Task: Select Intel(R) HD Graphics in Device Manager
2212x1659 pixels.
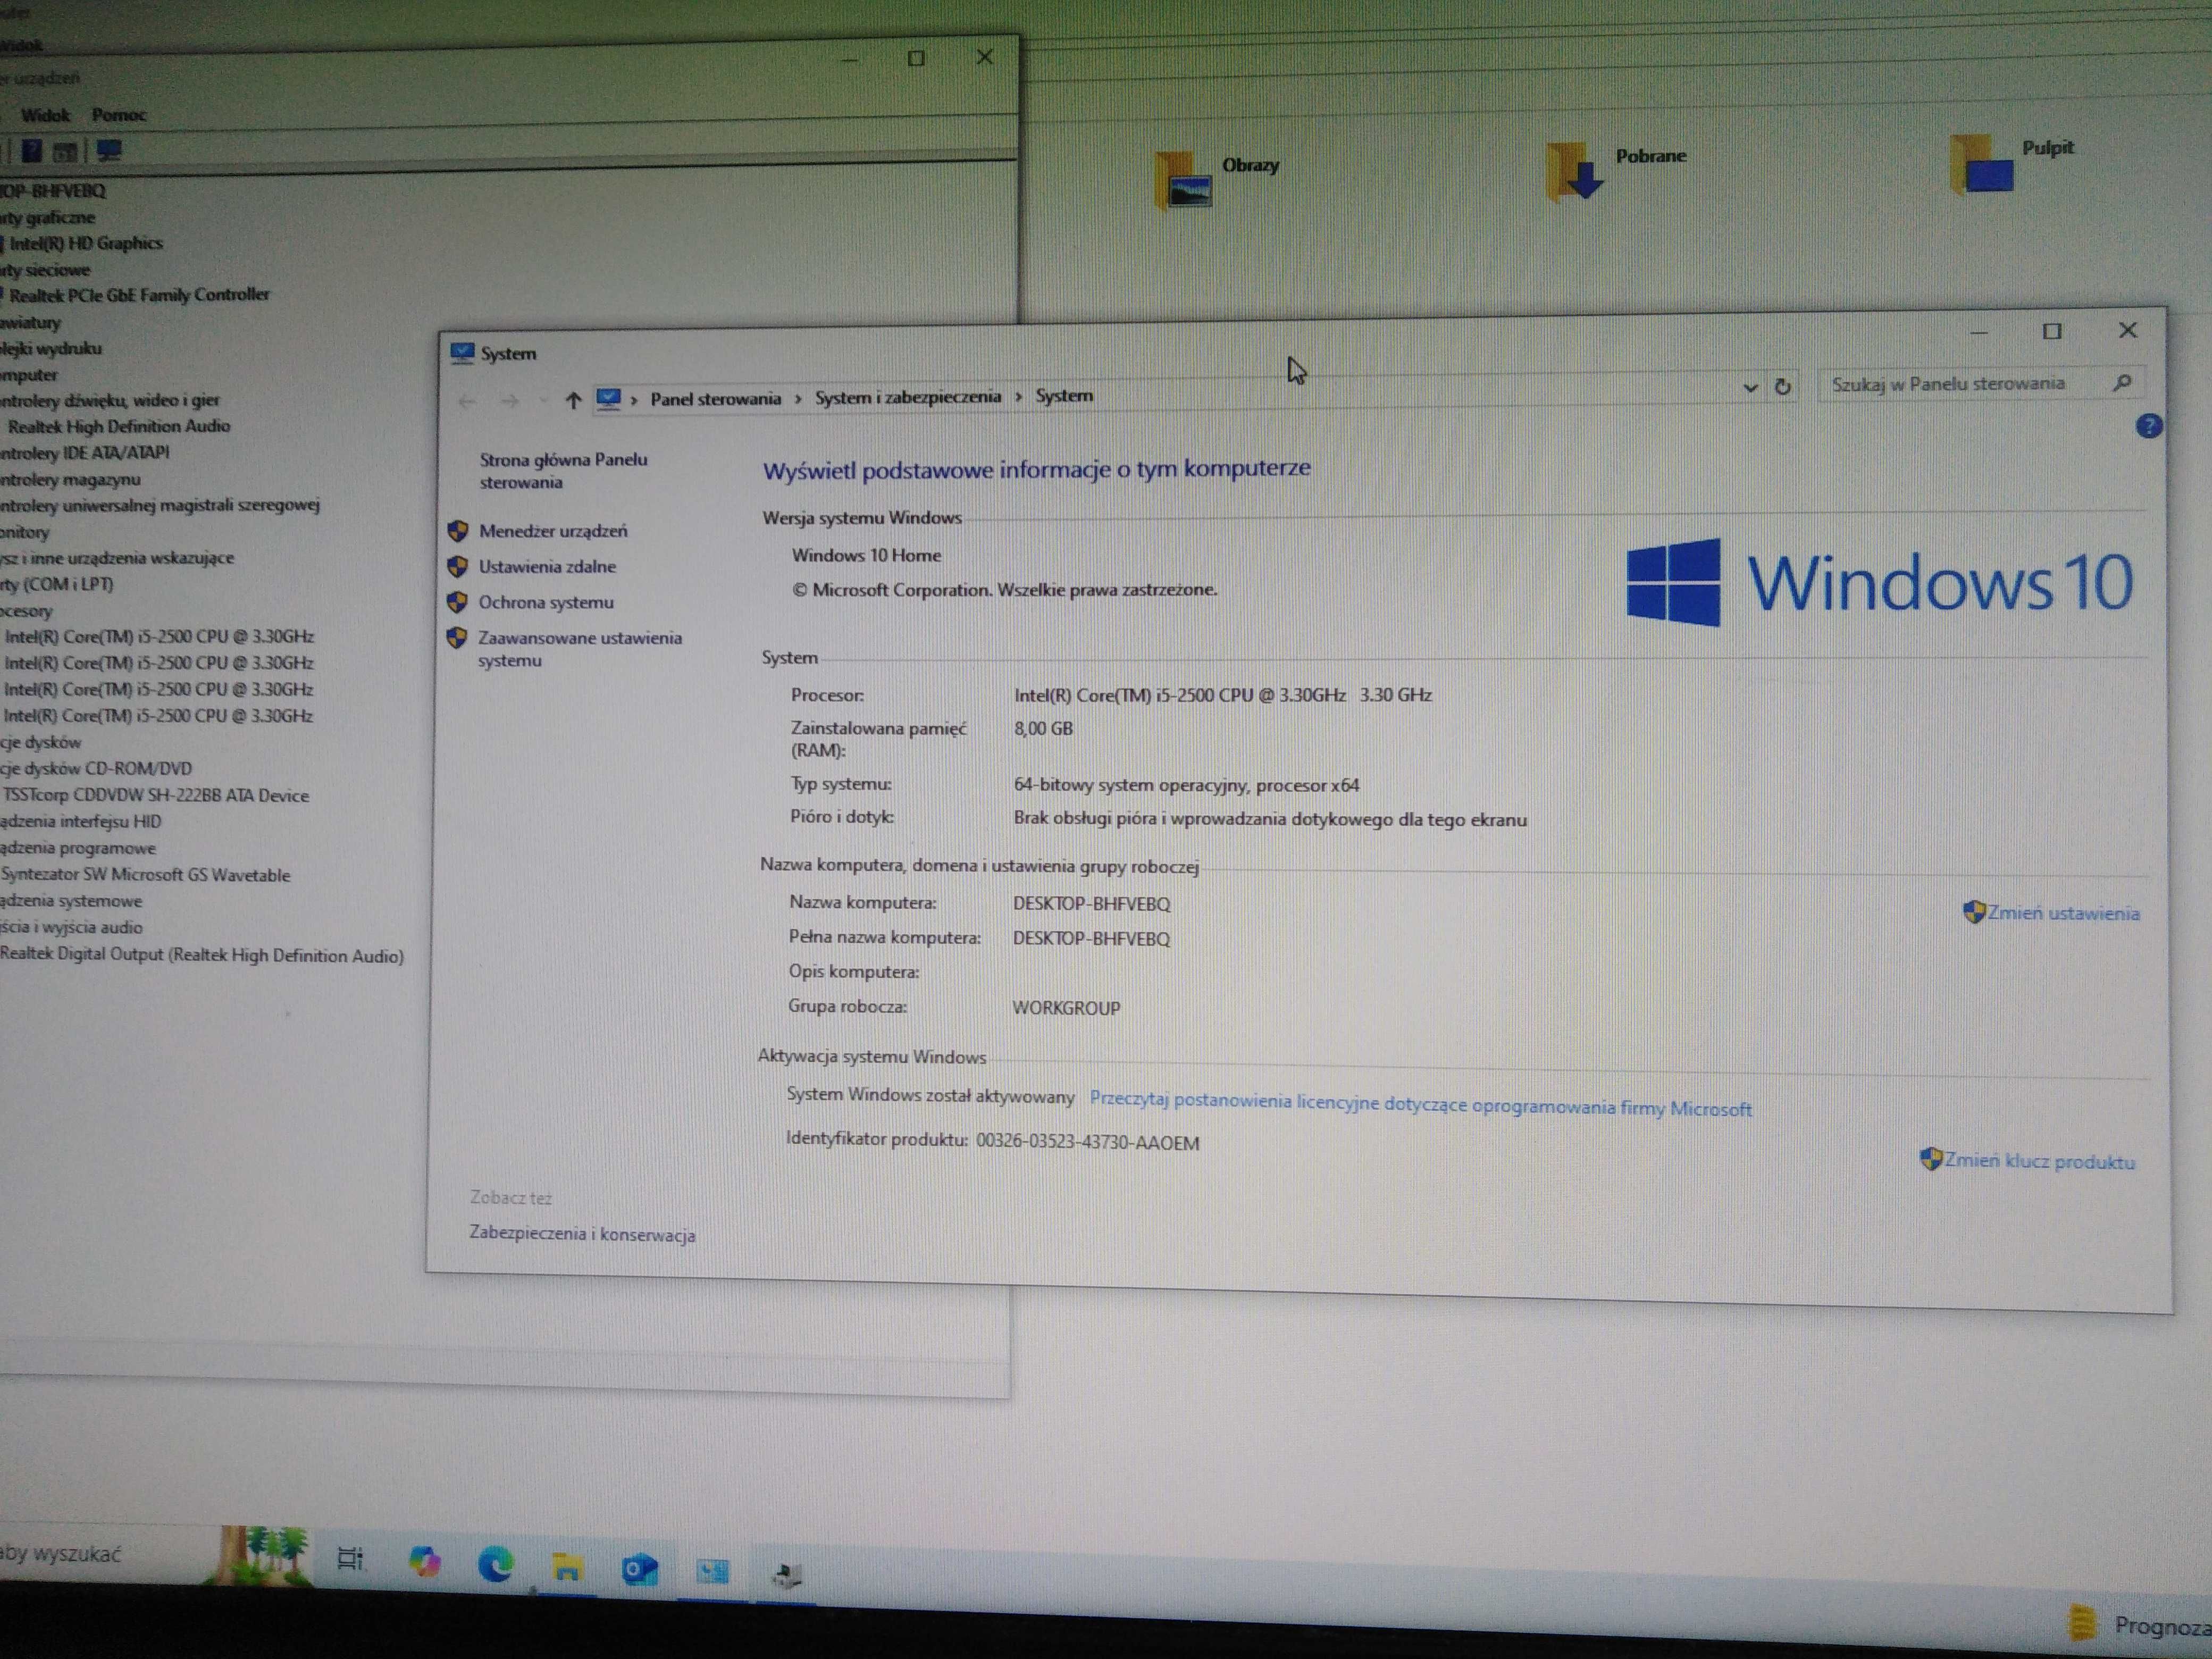Action: (x=86, y=243)
